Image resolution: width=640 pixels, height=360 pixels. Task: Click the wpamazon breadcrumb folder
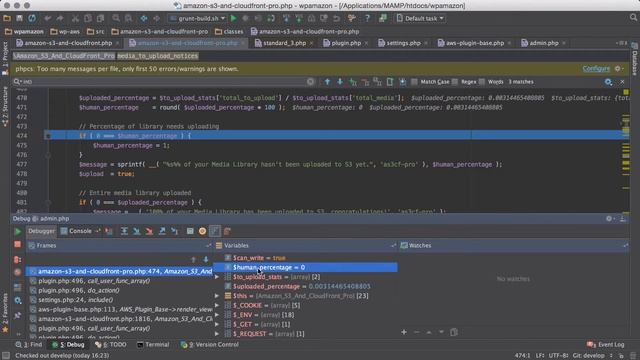24,31
